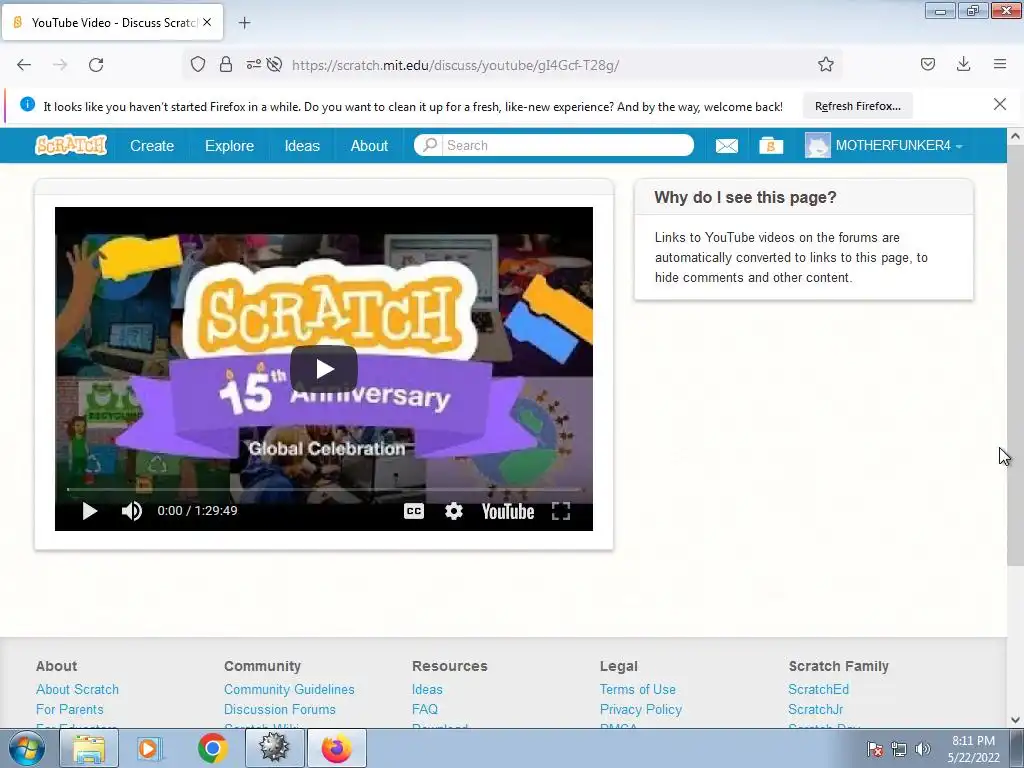Click the system tray volume icon

click(x=922, y=749)
